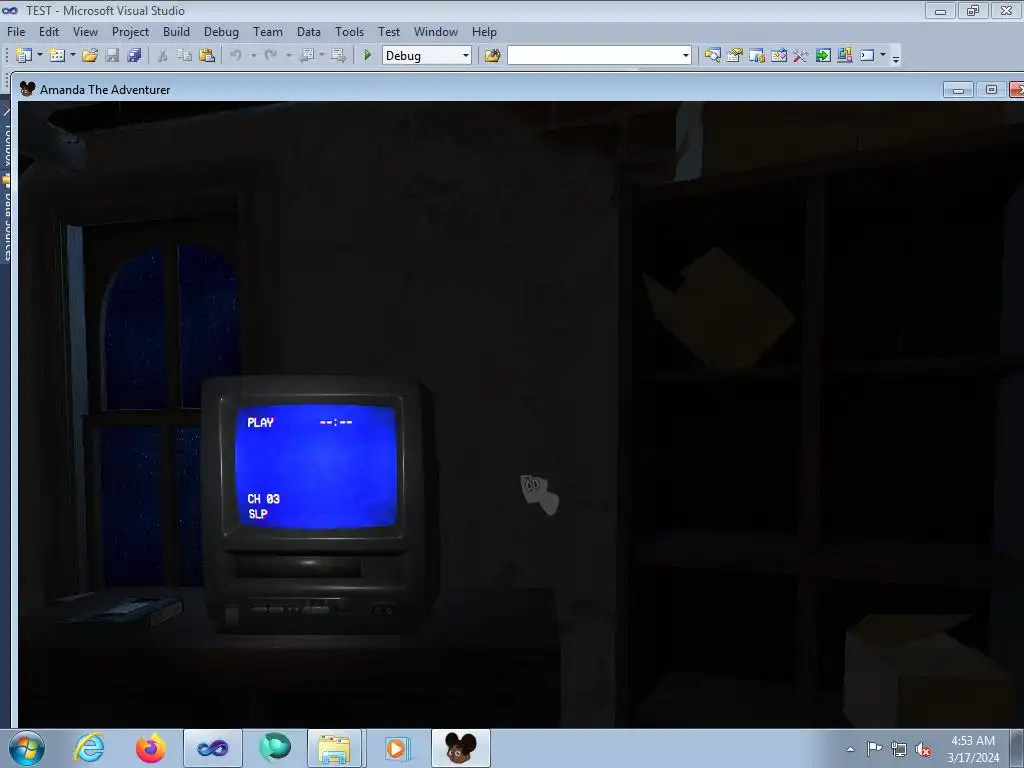This screenshot has height=768, width=1024.
Task: Click the Save icon in toolbar
Action: (x=112, y=56)
